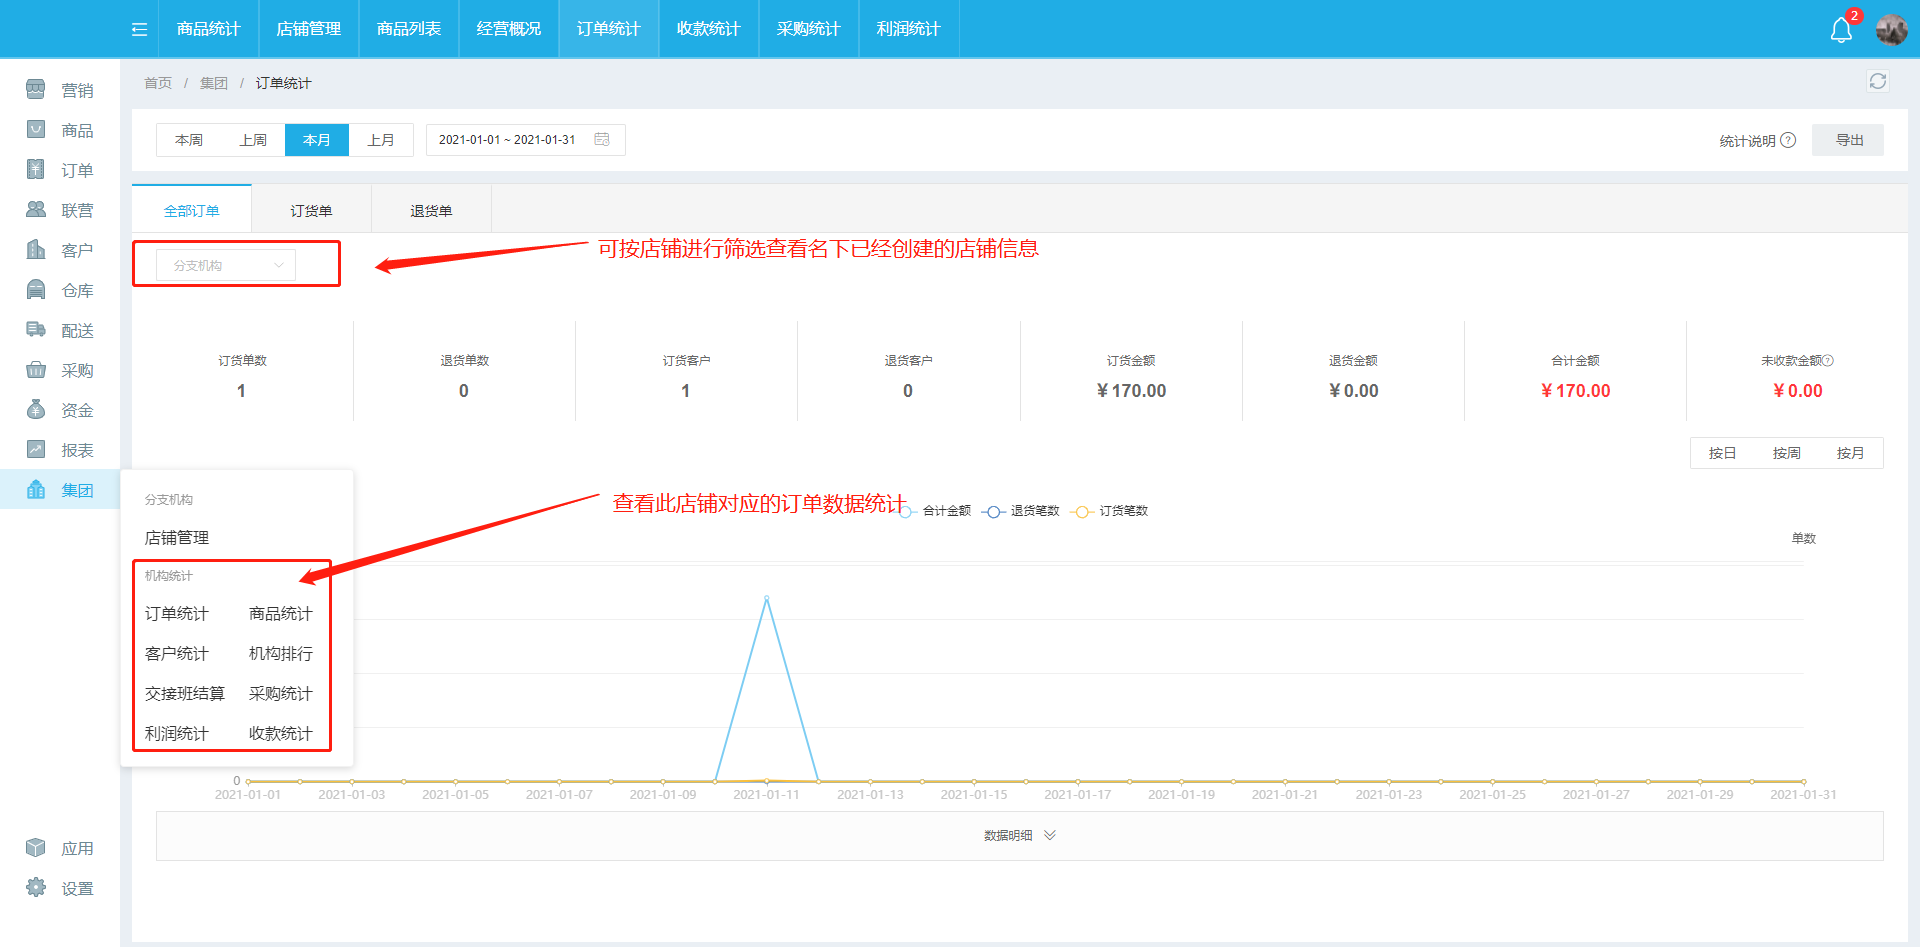Viewport: 1920px width, 947px height.
Task: Select the 上月 time period option
Action: [381, 140]
